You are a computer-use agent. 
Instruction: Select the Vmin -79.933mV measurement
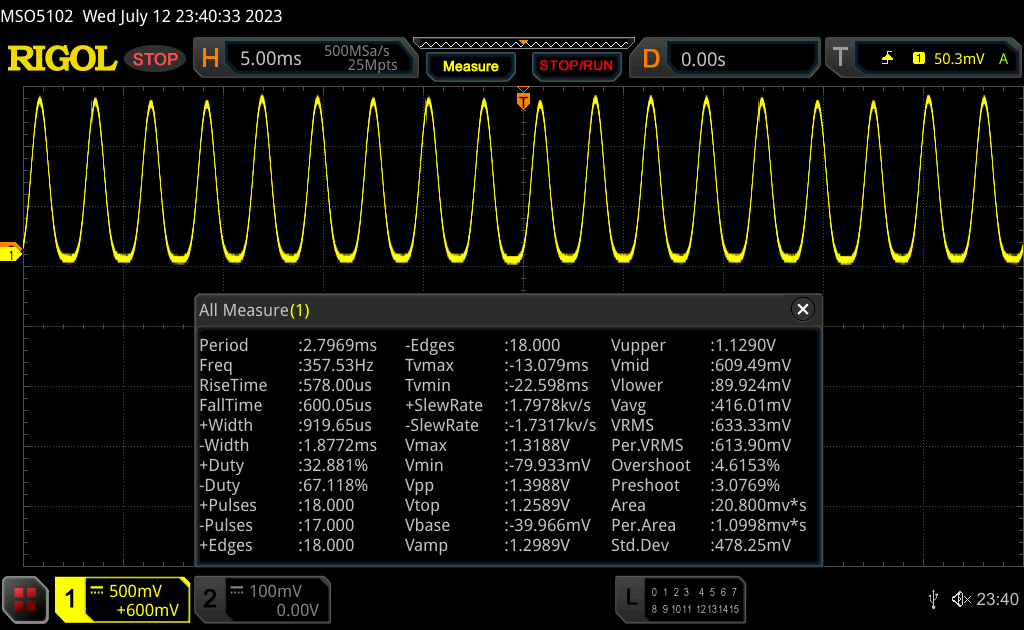[498, 465]
